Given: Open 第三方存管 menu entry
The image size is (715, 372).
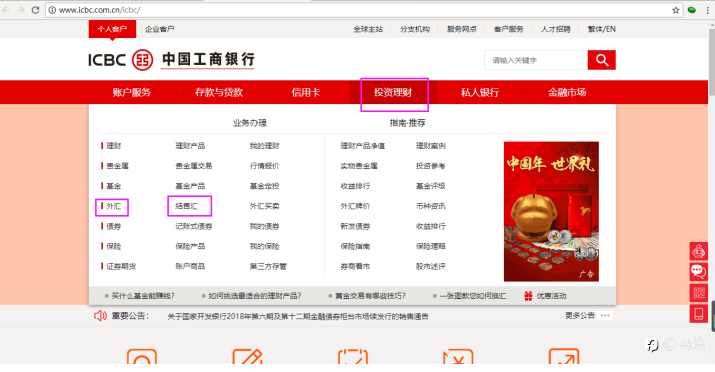Looking at the screenshot, I should coord(268,266).
